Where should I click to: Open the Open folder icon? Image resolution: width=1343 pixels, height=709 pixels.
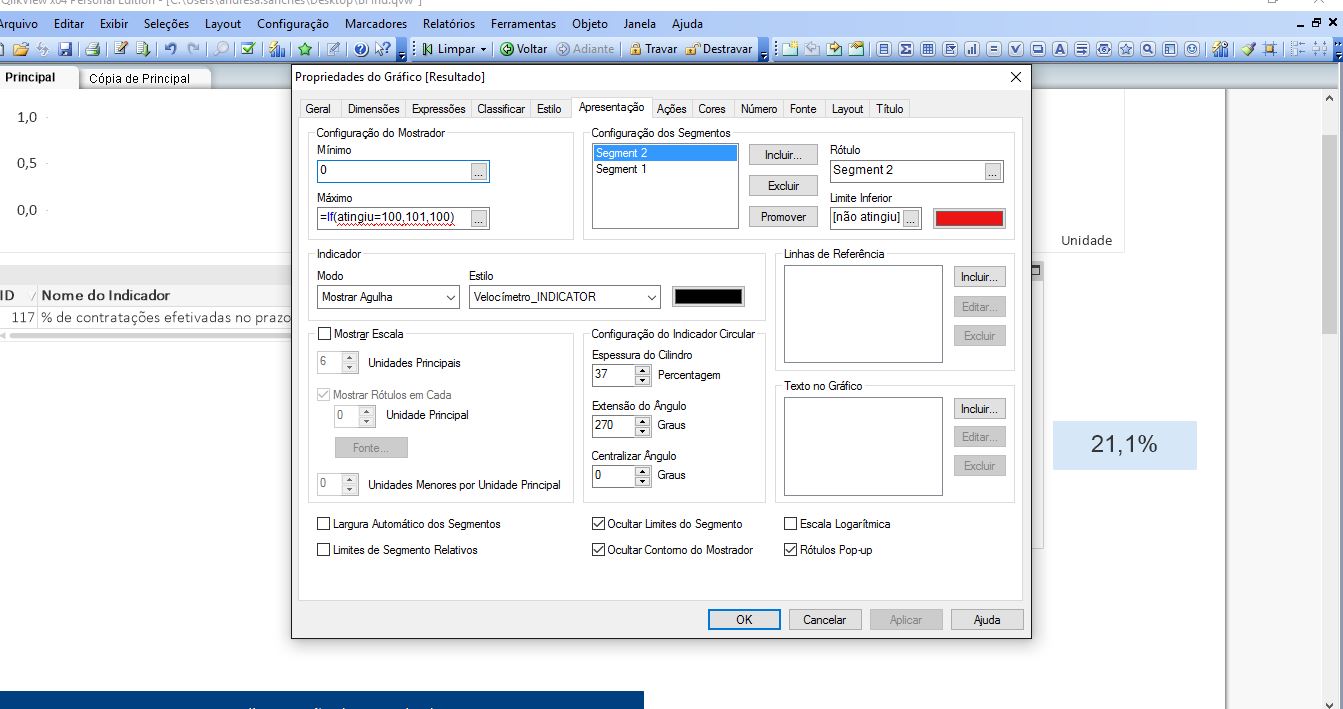[20, 49]
